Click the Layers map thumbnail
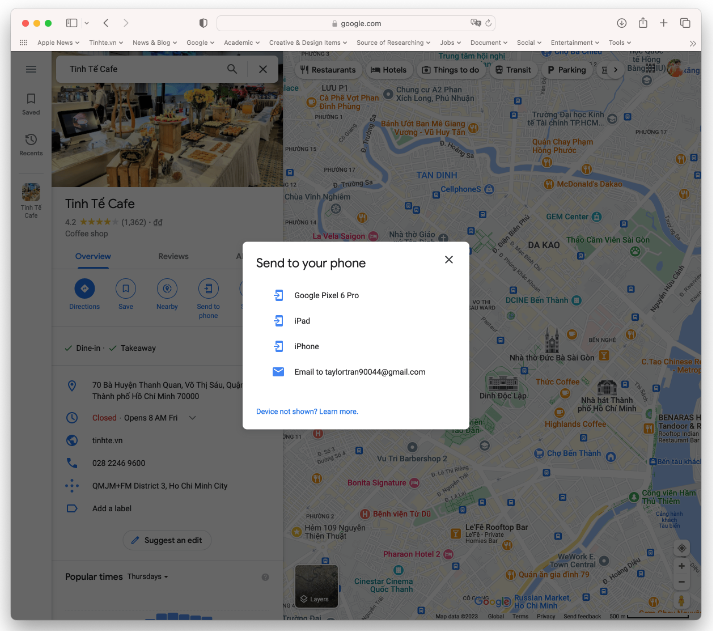This screenshot has height=631, width=713. pyautogui.click(x=316, y=586)
